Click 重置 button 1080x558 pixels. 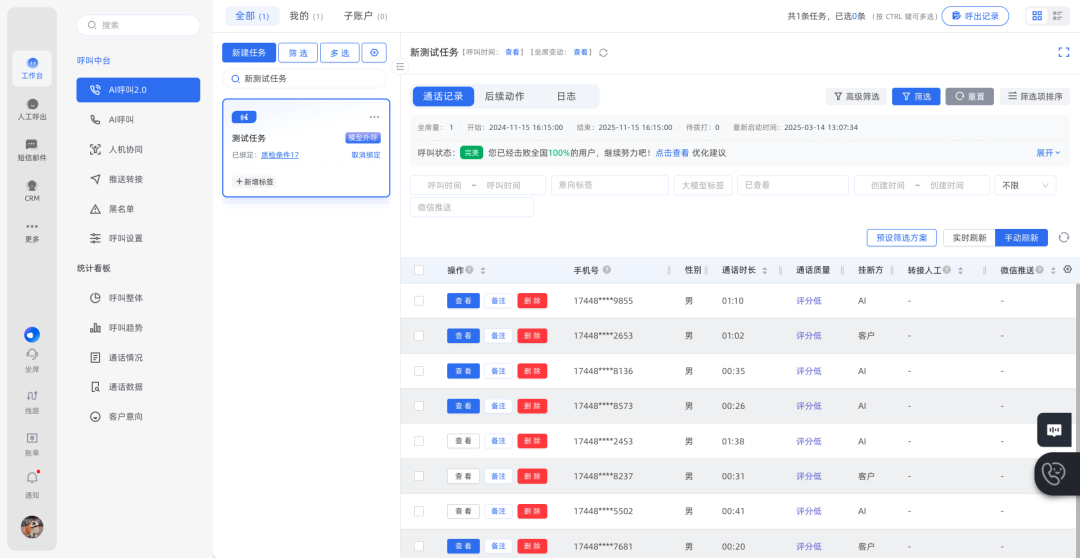(970, 96)
